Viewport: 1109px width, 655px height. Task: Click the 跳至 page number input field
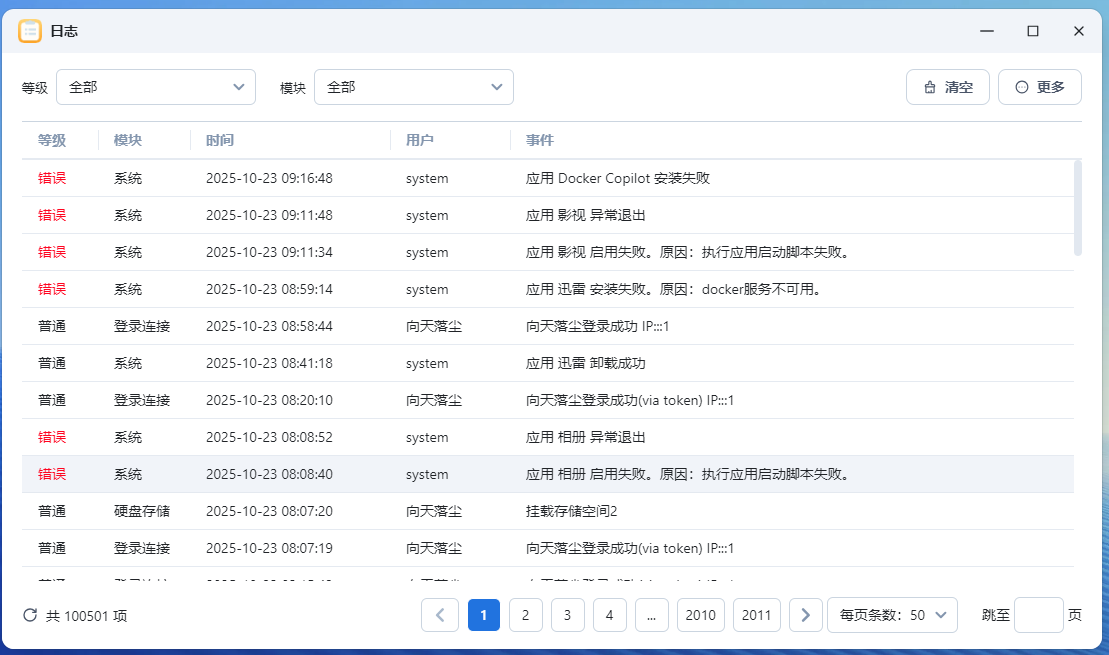coord(1038,615)
